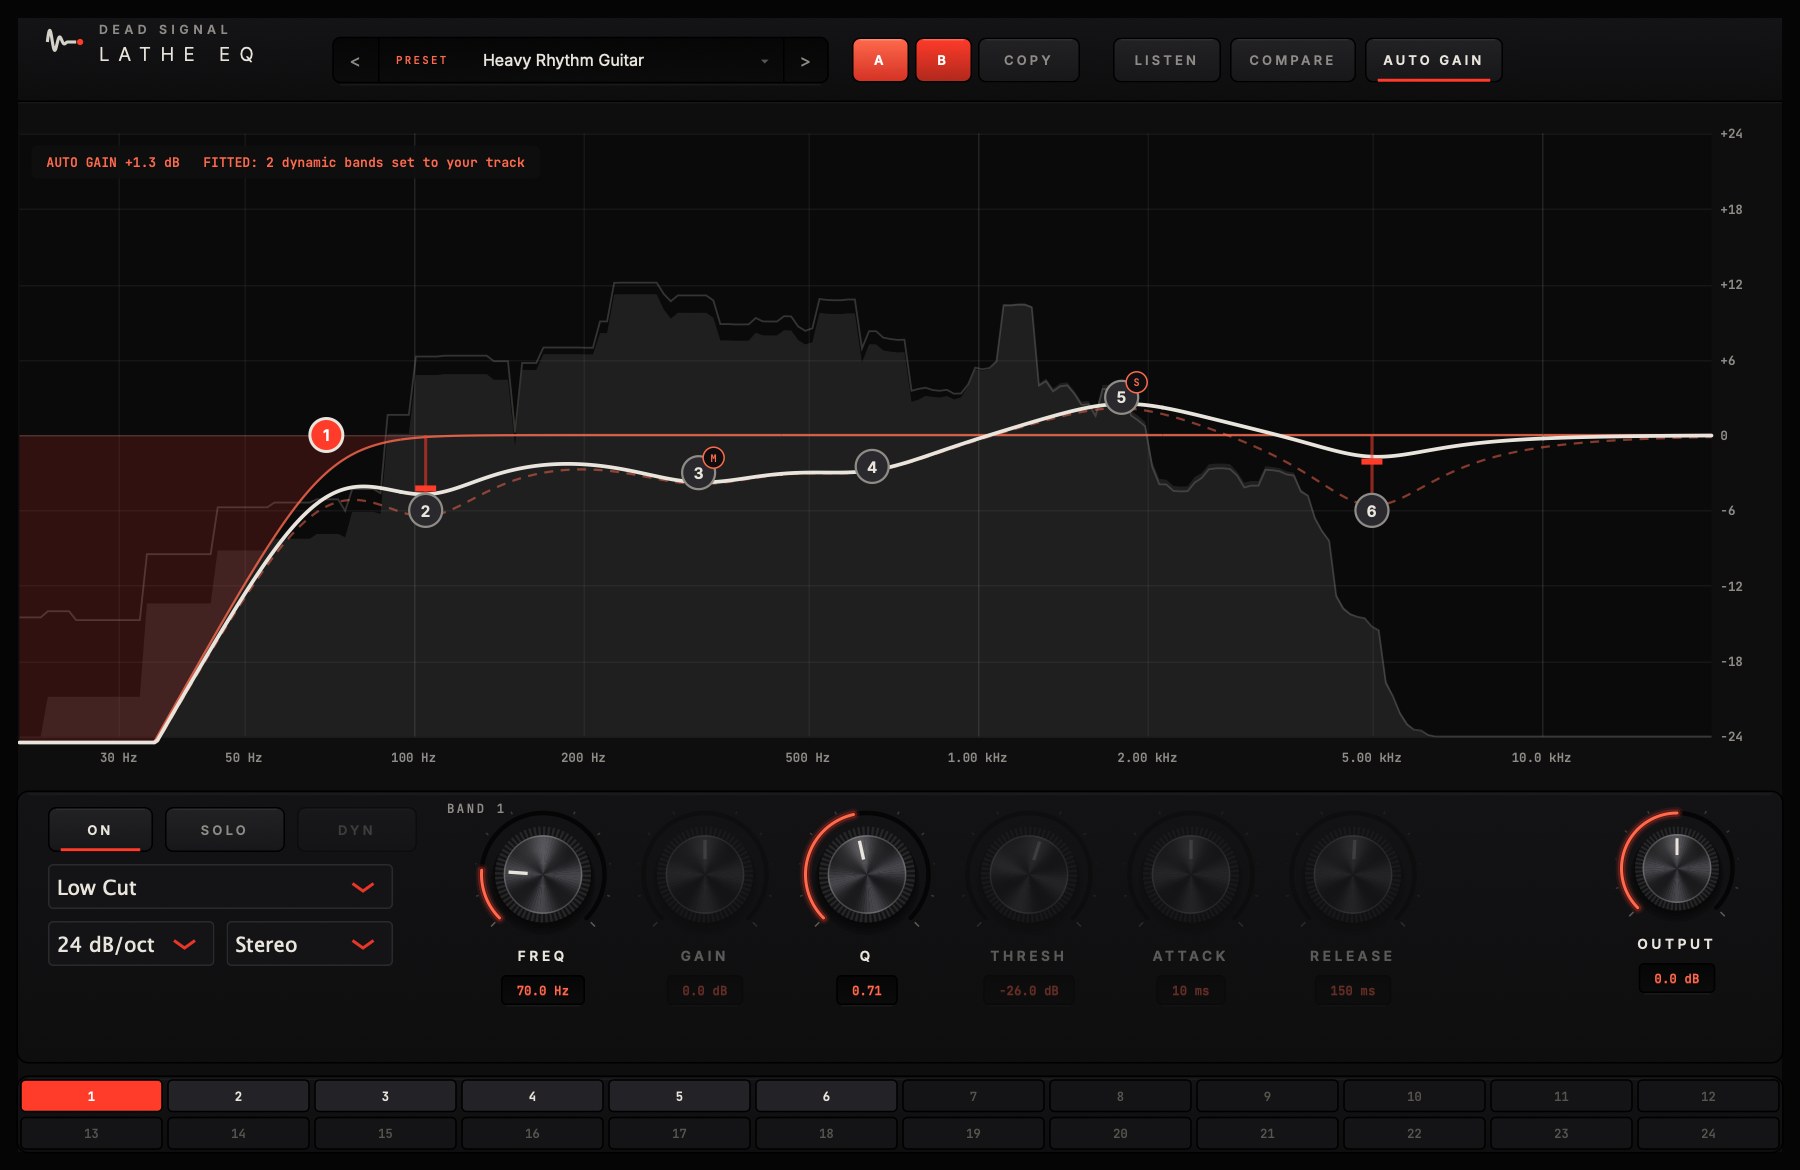Switch to state B

pyautogui.click(x=942, y=60)
